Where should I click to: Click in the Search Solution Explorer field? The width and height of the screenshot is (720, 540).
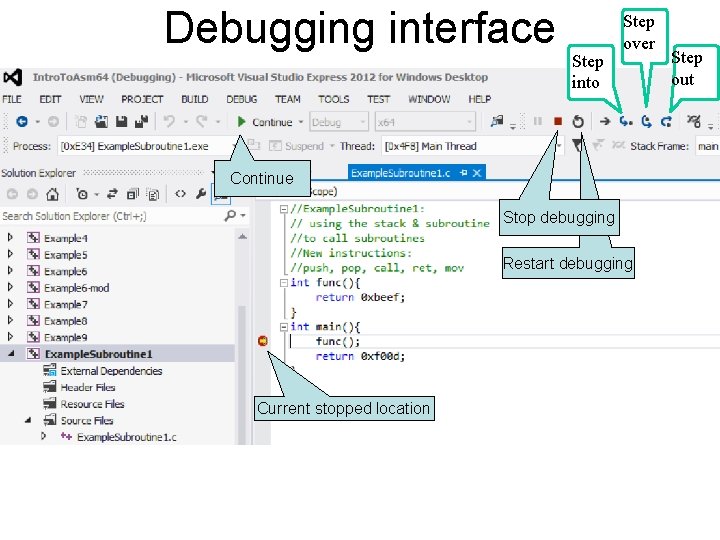110,216
